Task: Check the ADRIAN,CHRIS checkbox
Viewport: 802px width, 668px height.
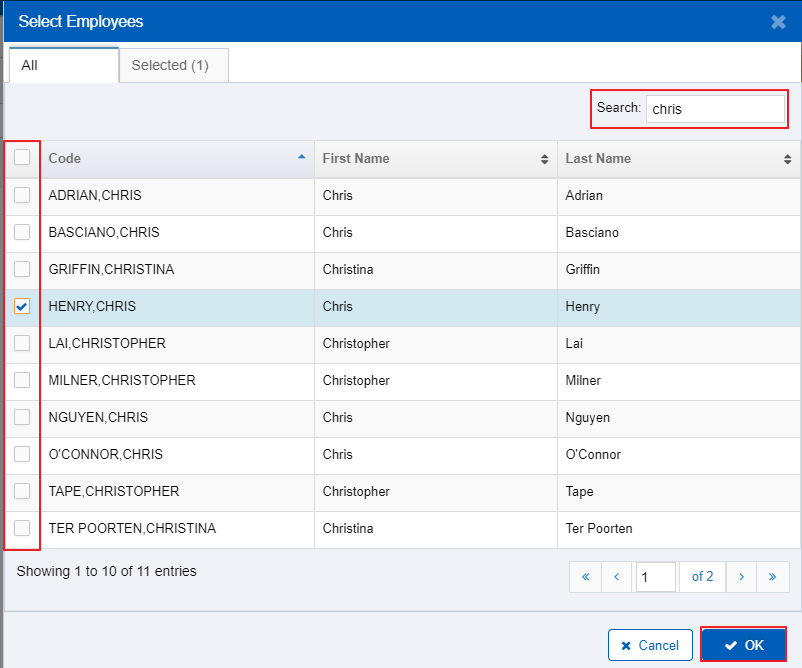Action: click(x=22, y=195)
